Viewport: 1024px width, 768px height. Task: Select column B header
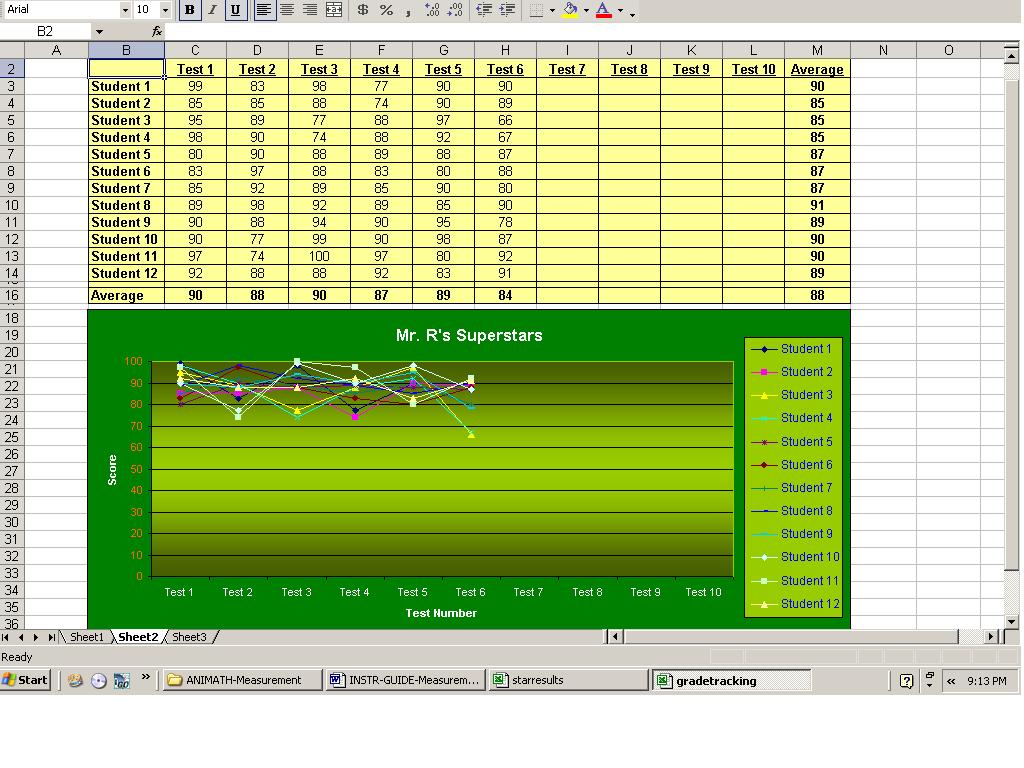point(126,50)
